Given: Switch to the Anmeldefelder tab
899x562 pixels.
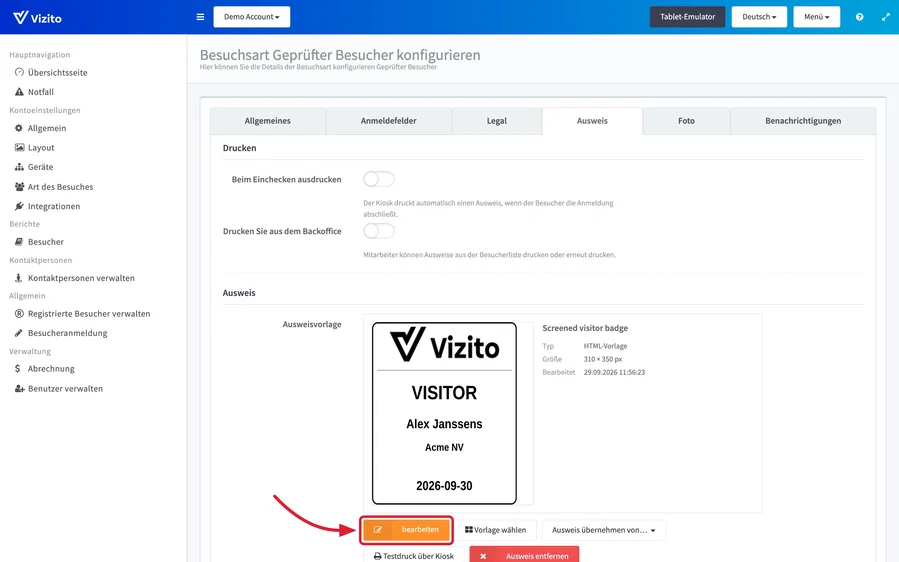Looking at the screenshot, I should click(389, 121).
